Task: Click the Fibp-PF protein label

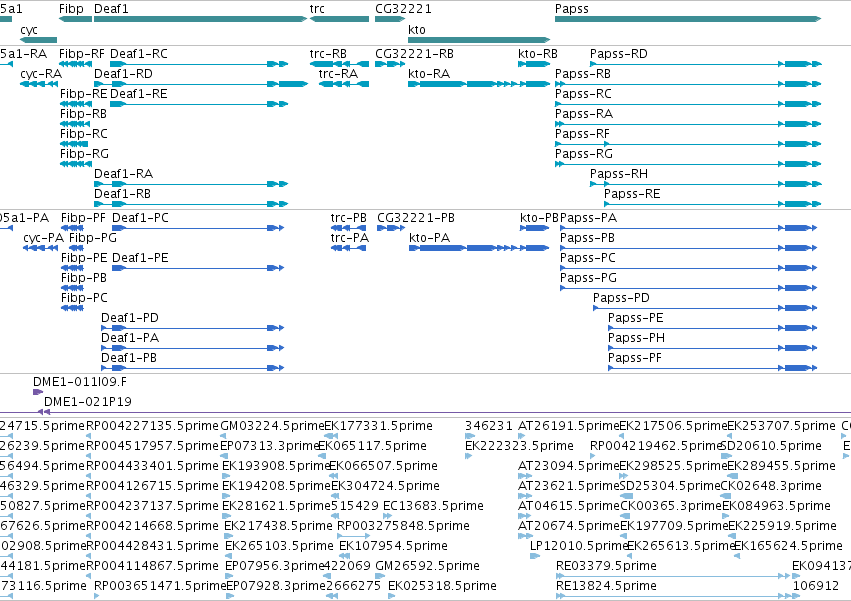Action: coord(84,218)
